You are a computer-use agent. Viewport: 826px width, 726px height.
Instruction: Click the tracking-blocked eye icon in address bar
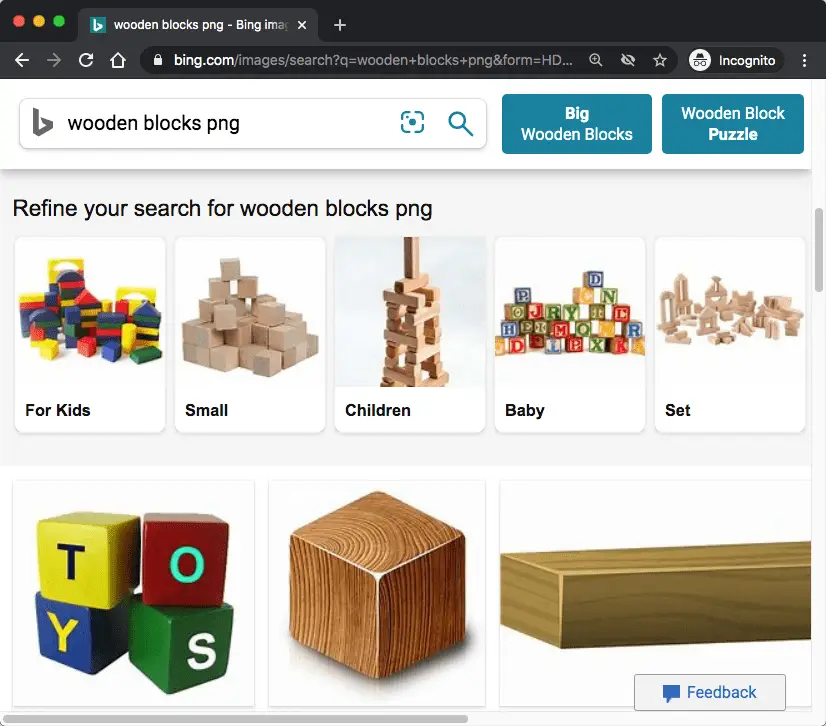tap(627, 60)
